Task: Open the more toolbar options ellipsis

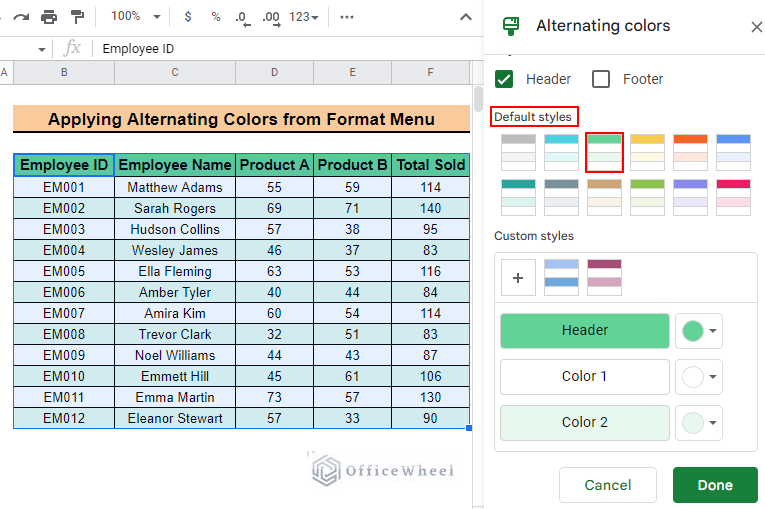Action: click(x=346, y=17)
